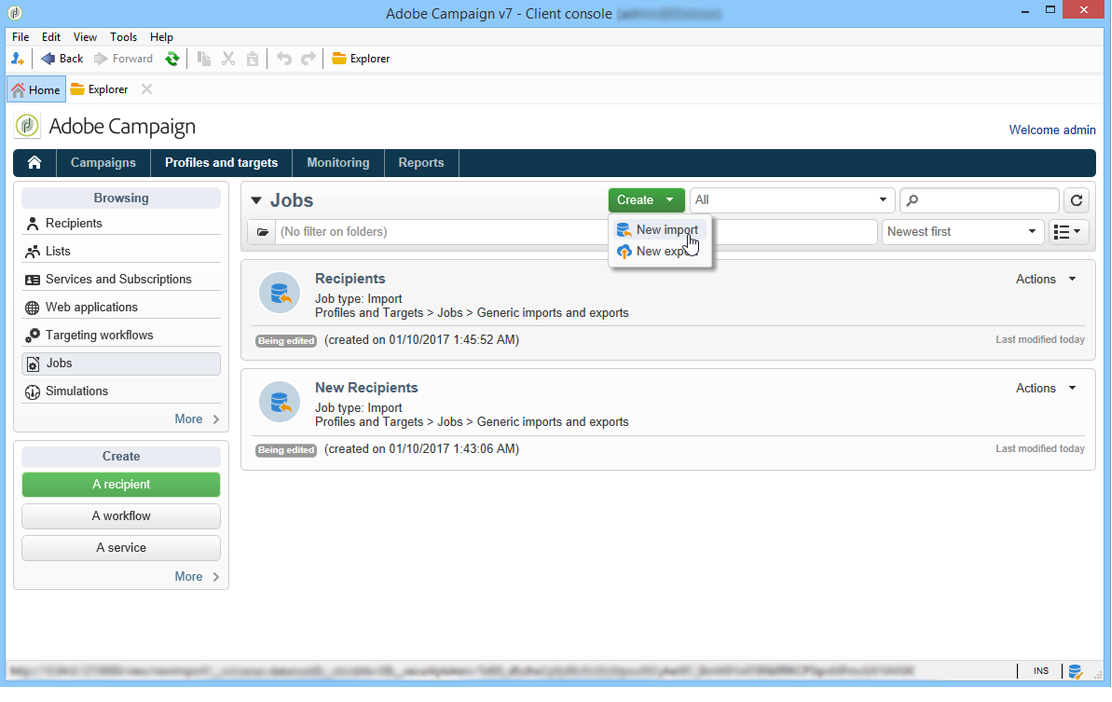Click the Back arrow icon in toolbar
The height and width of the screenshot is (702, 1112).
click(x=48, y=59)
